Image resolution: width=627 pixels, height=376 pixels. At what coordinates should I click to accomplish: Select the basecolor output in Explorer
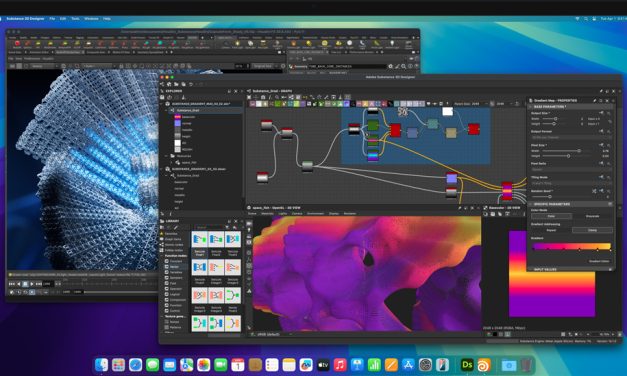point(189,117)
